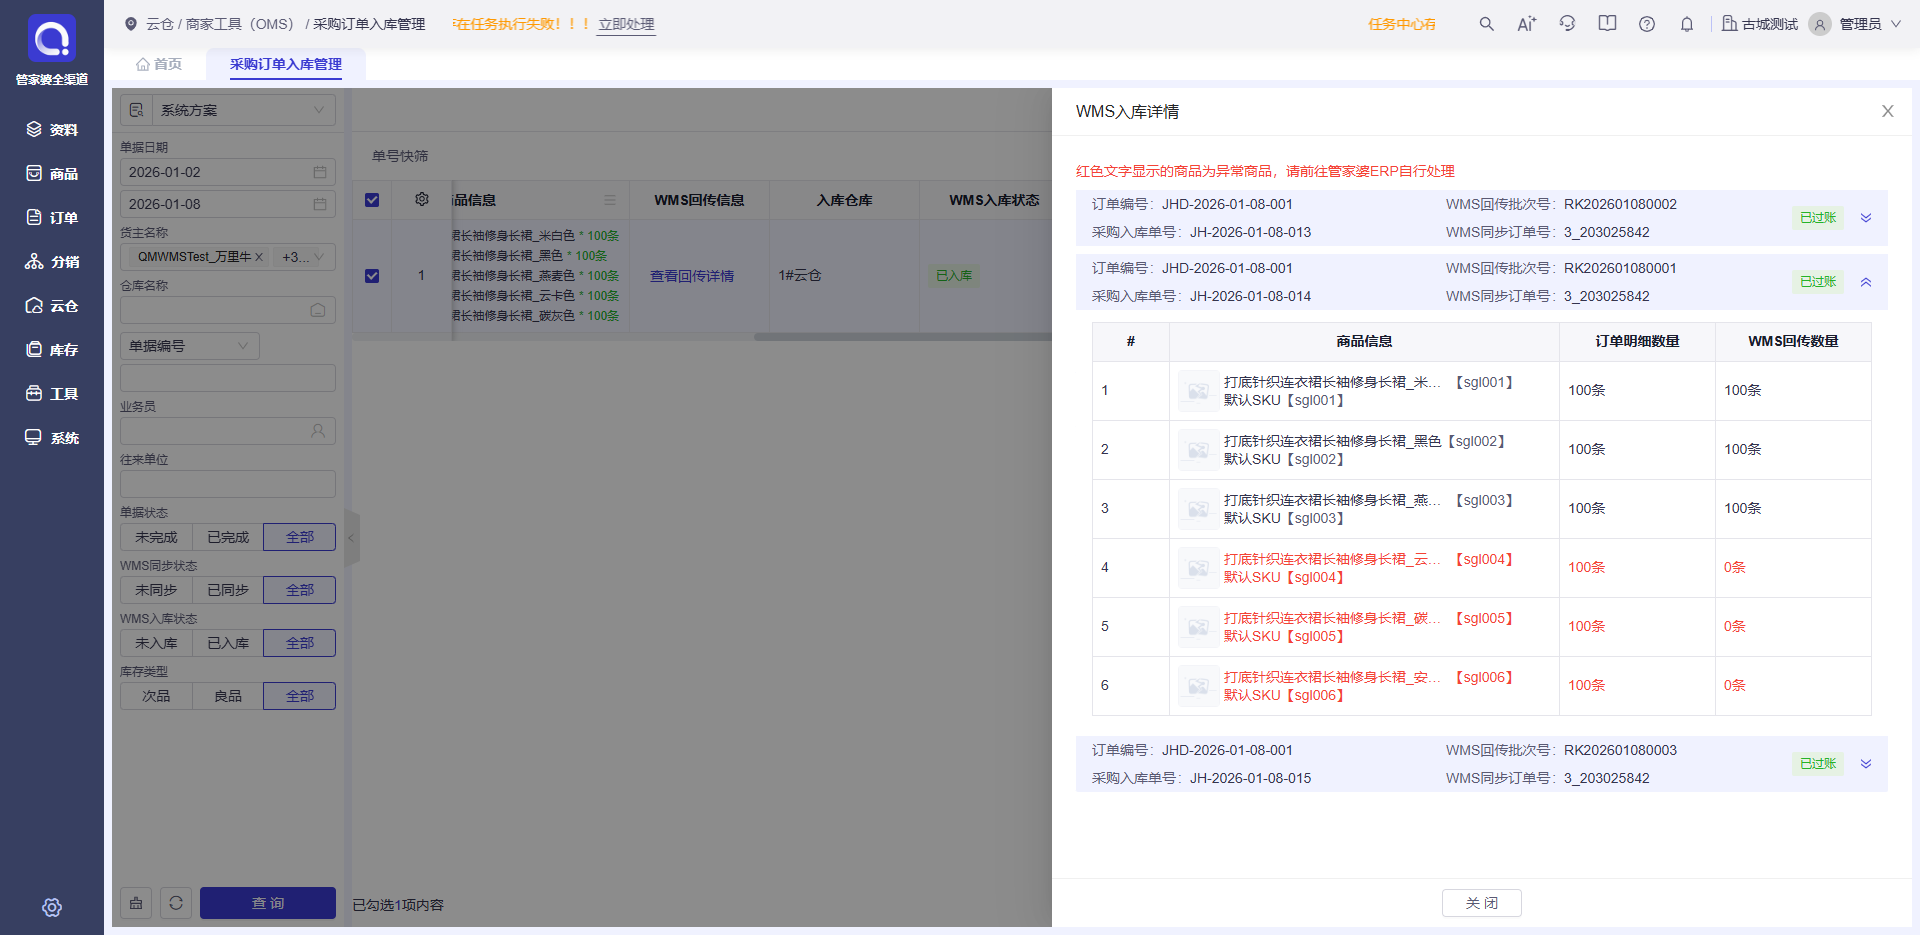Click the customer service headset icon
This screenshot has width=1920, height=935.
(1567, 24)
